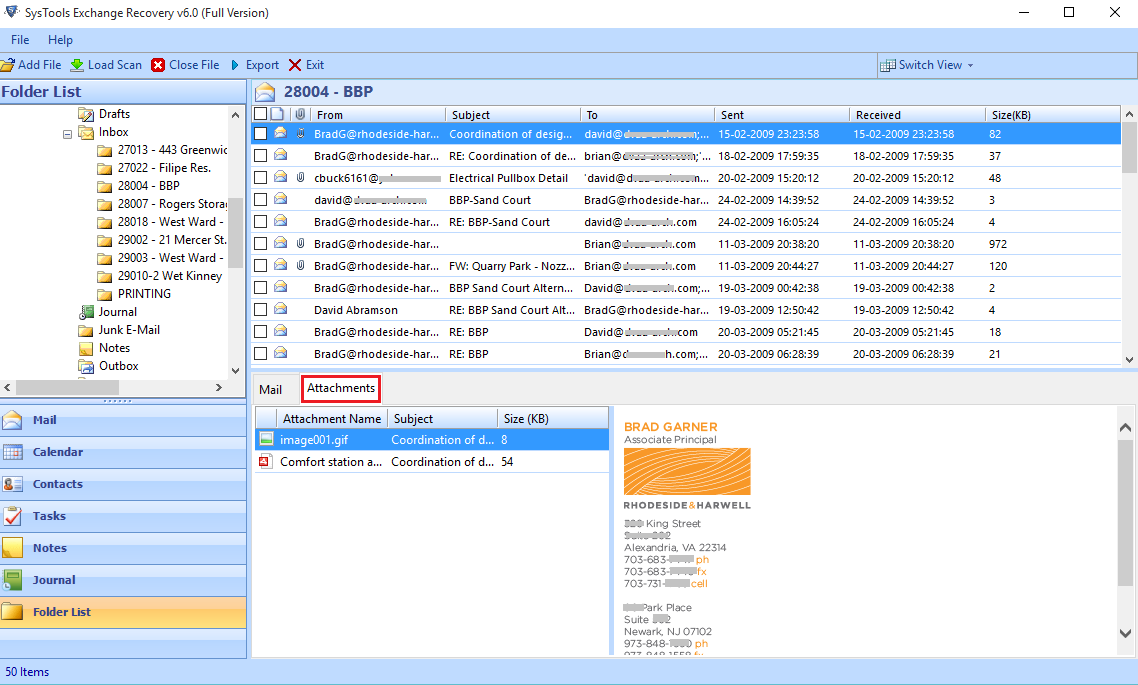Sort by the Subject column header

(512, 115)
